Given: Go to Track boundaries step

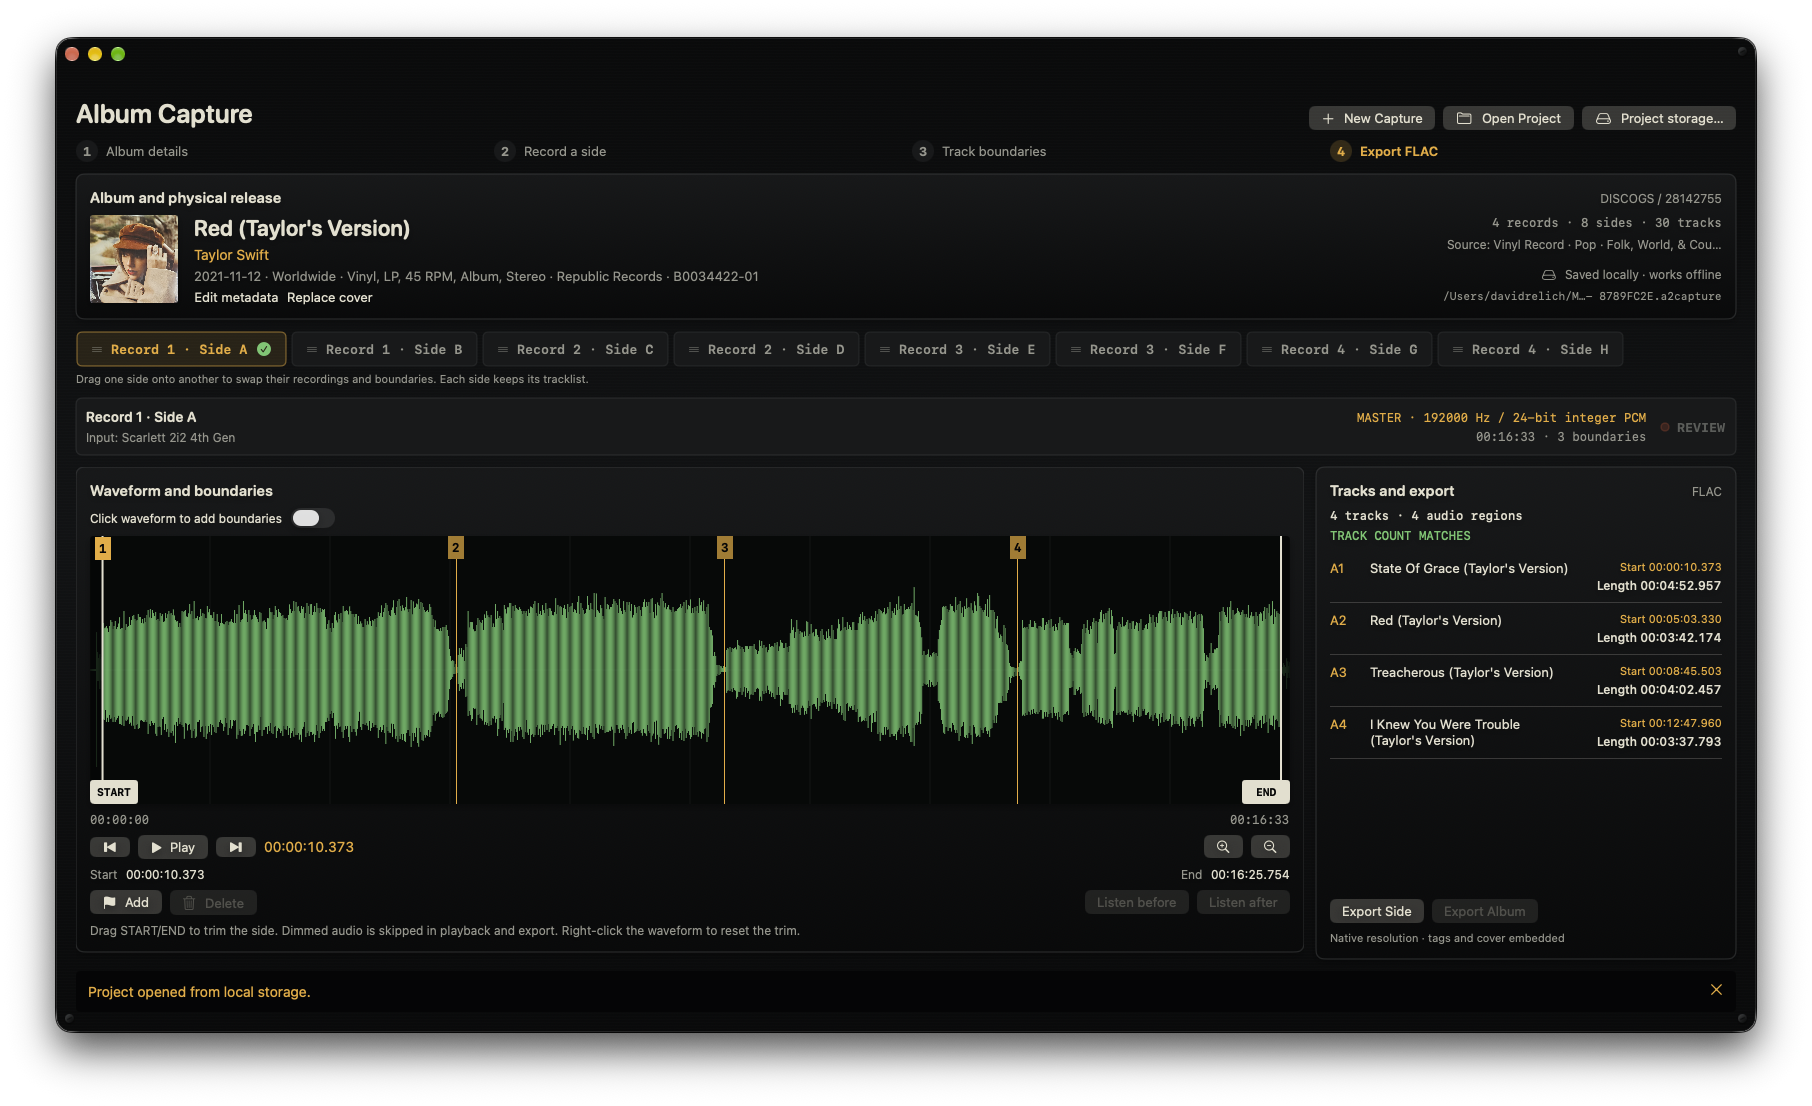Looking at the screenshot, I should click(981, 151).
